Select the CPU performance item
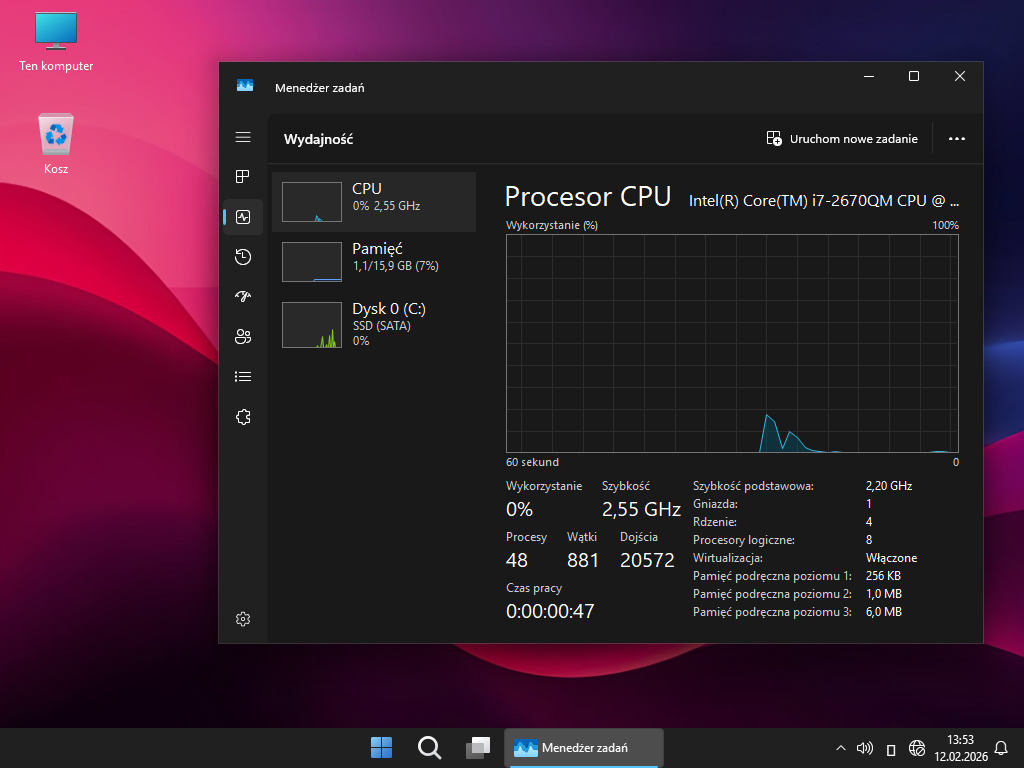Viewport: 1024px width, 768px height. pyautogui.click(x=374, y=202)
